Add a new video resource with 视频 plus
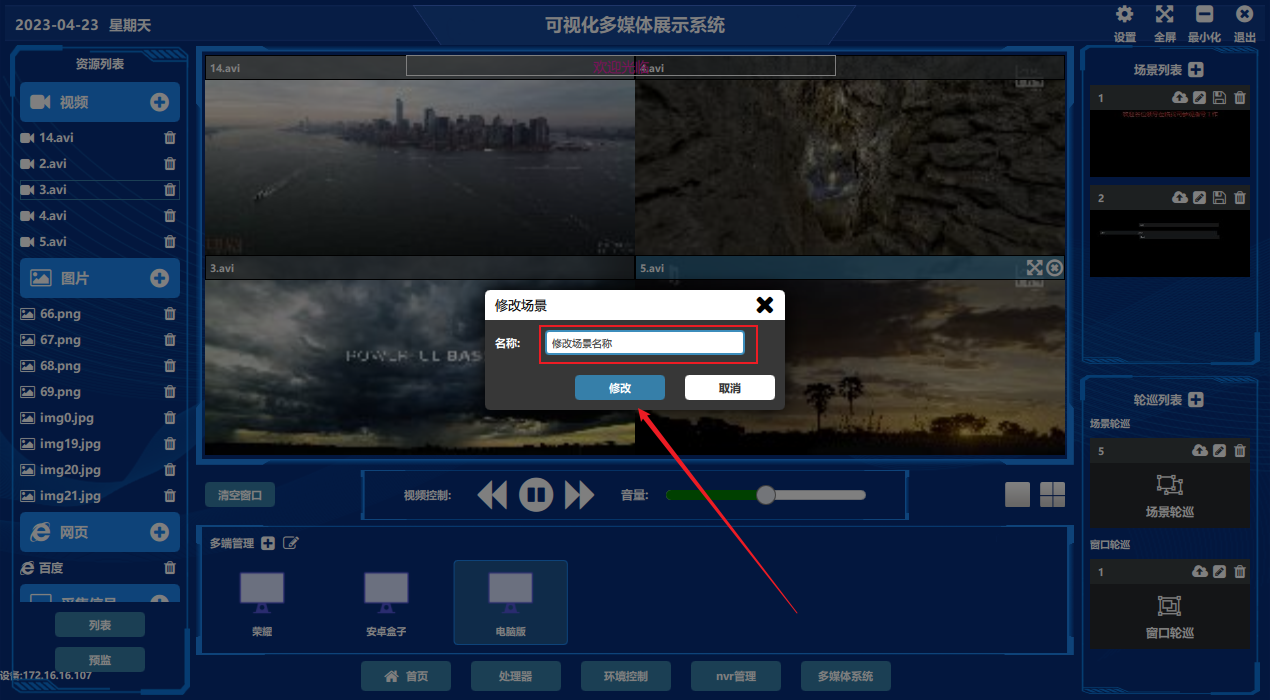 159,102
